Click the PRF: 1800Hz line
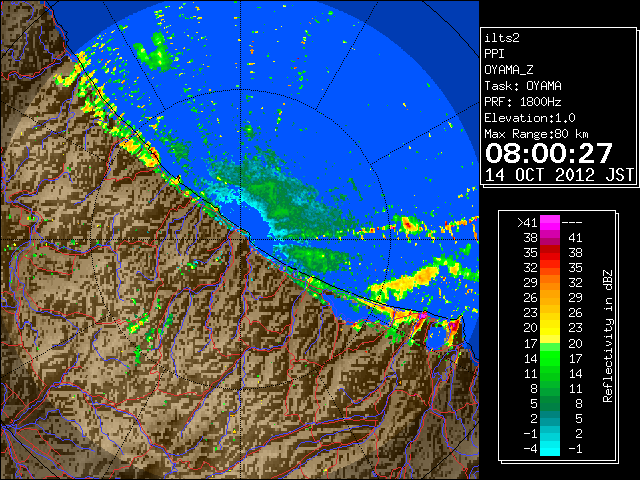Screen dimensions: 640x480 click(x=523, y=102)
